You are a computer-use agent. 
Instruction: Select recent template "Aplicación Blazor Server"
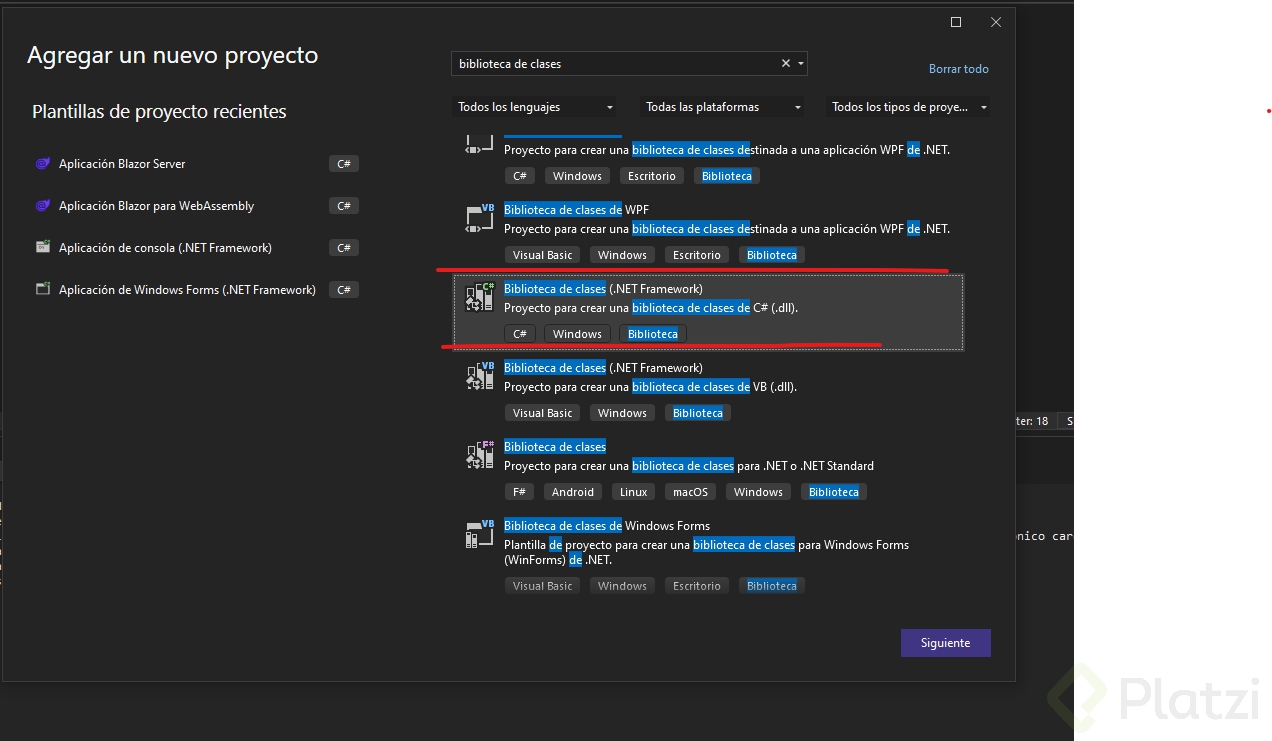122,164
